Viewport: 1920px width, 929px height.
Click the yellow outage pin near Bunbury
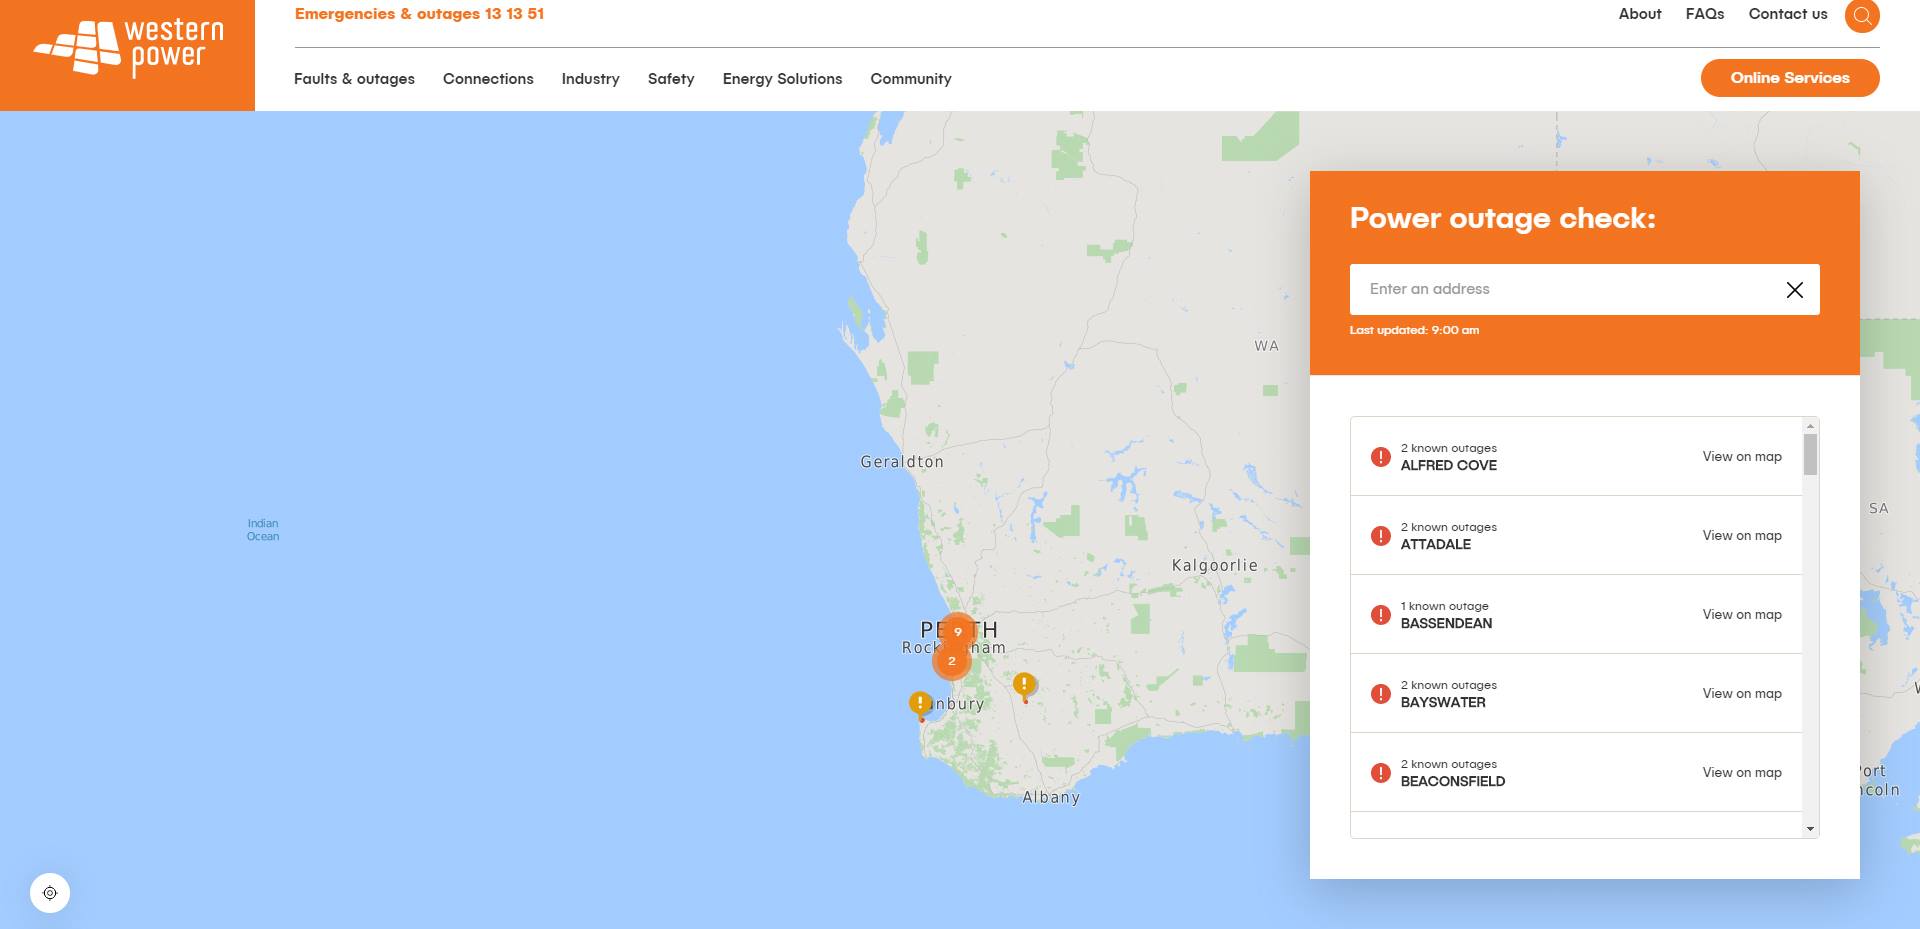tap(920, 704)
